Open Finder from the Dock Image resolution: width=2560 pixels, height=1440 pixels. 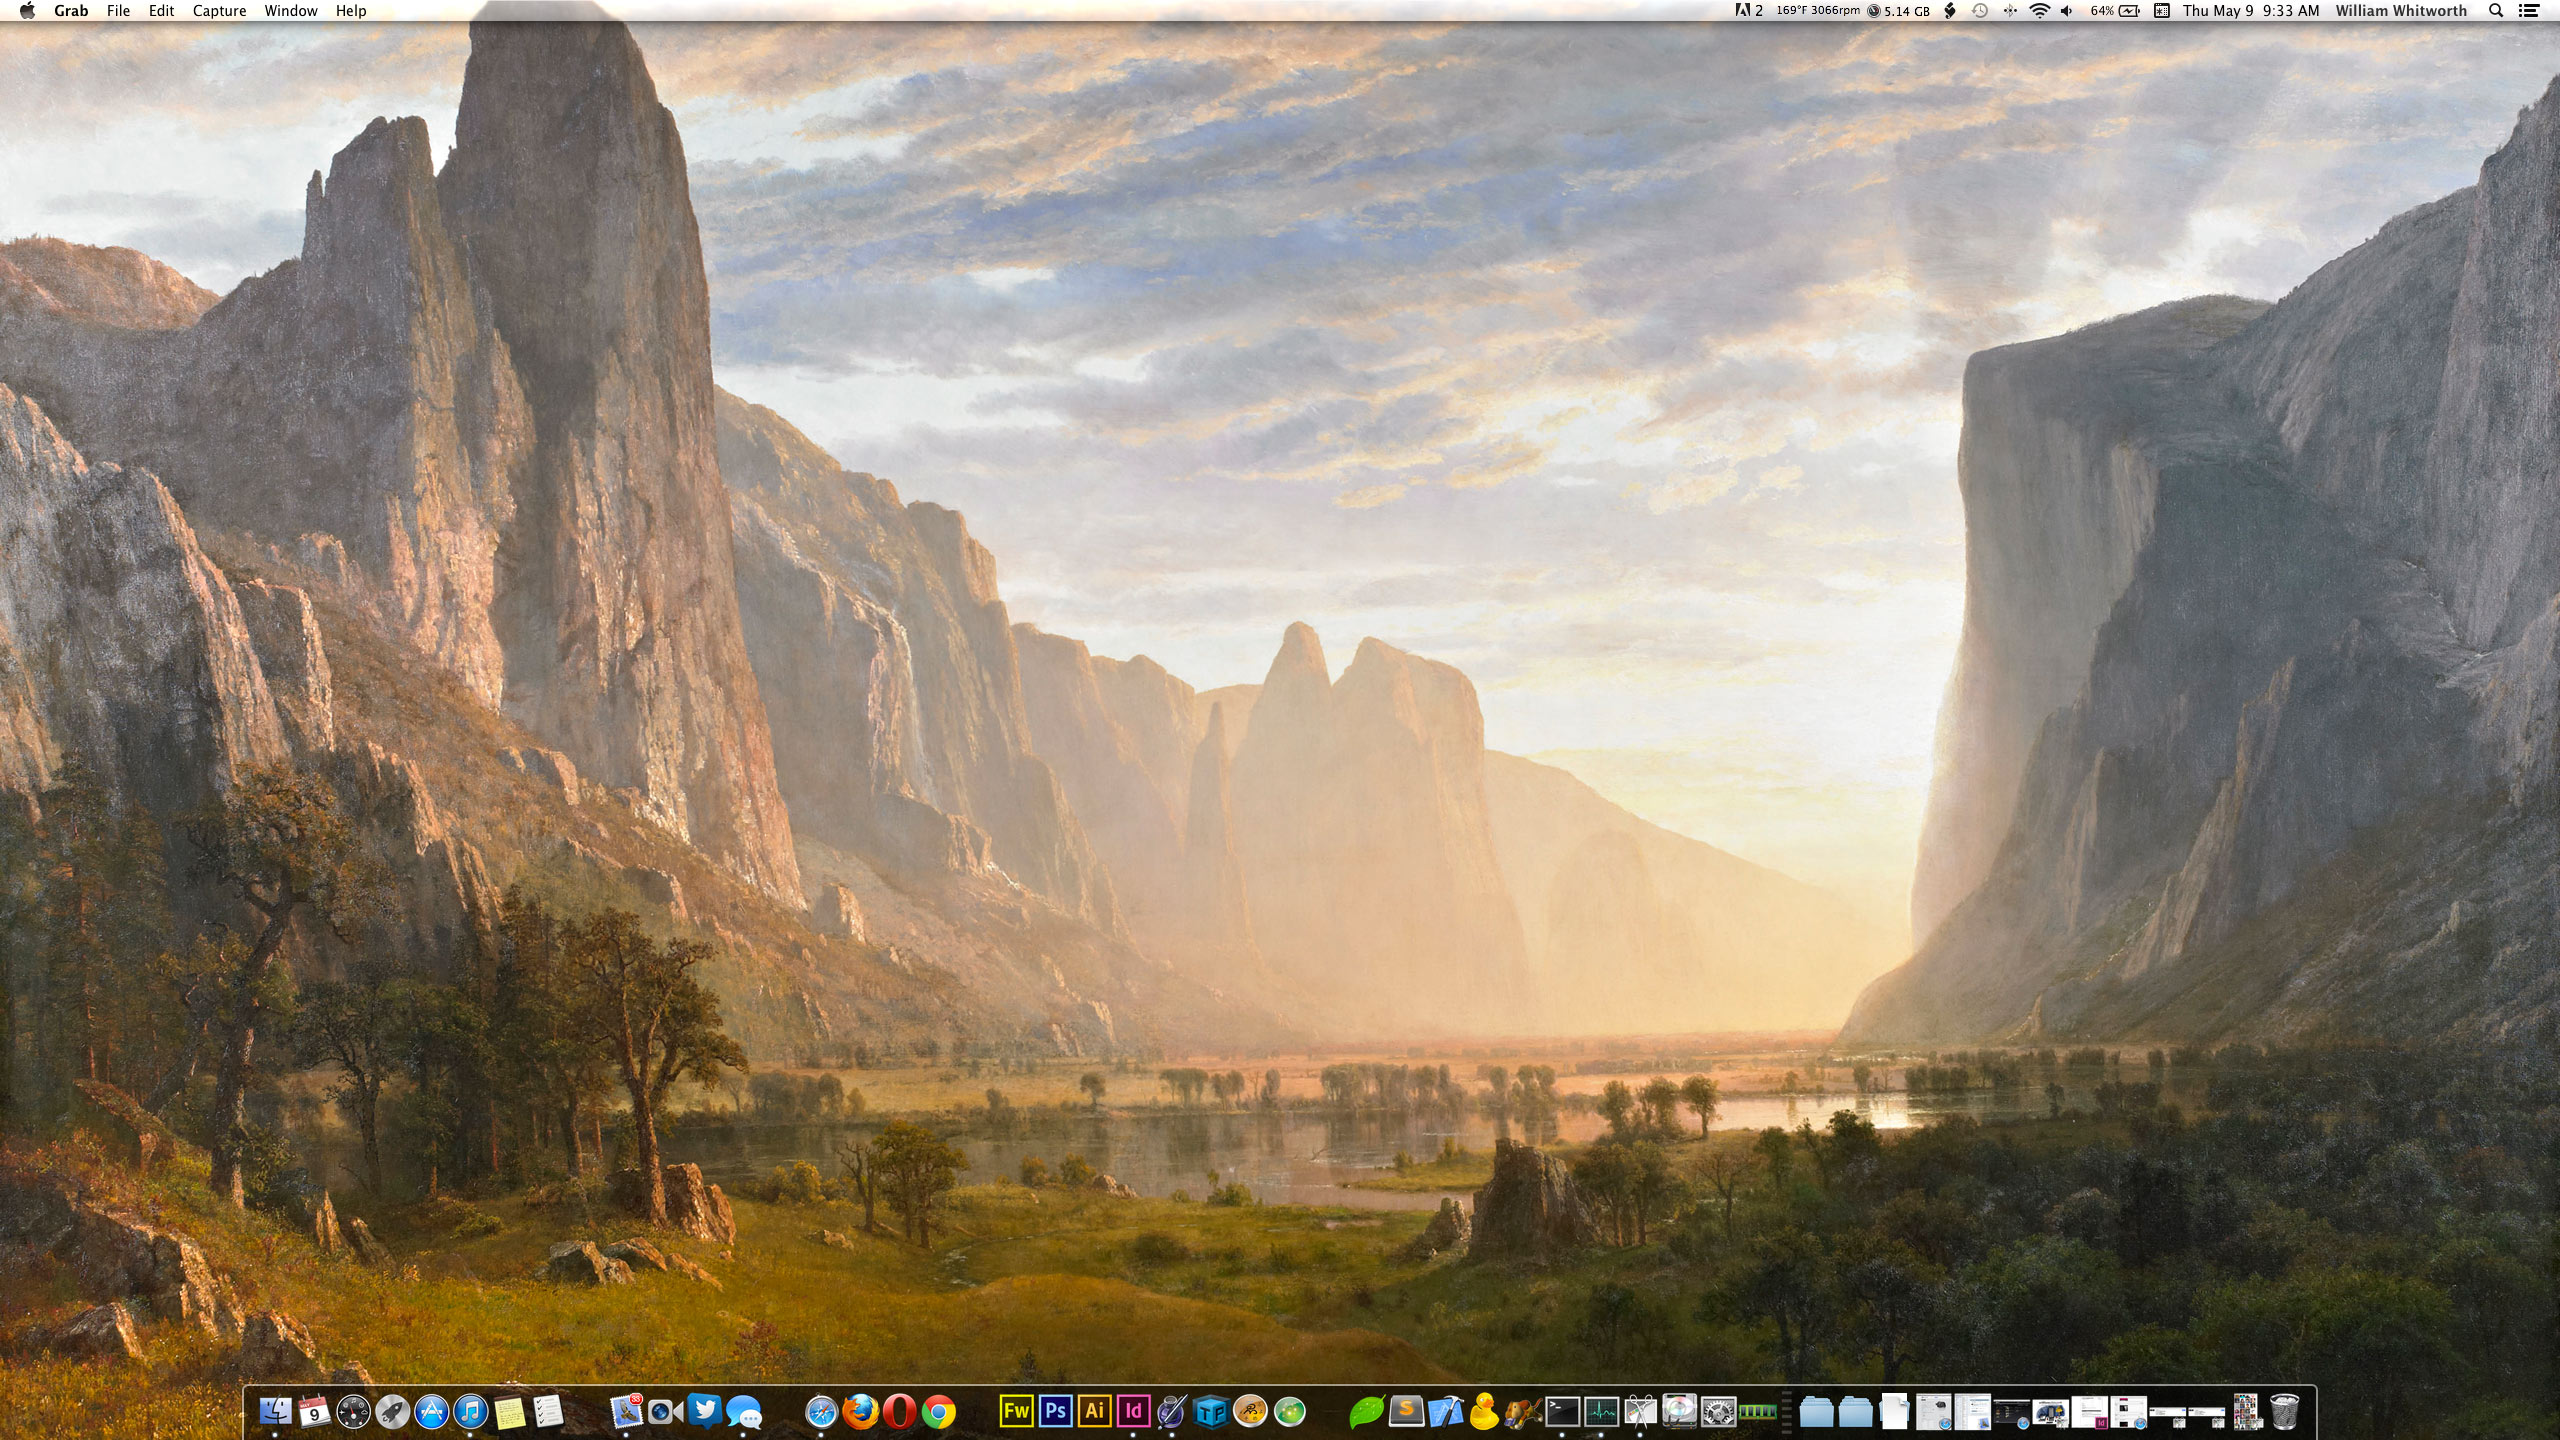[275, 1411]
